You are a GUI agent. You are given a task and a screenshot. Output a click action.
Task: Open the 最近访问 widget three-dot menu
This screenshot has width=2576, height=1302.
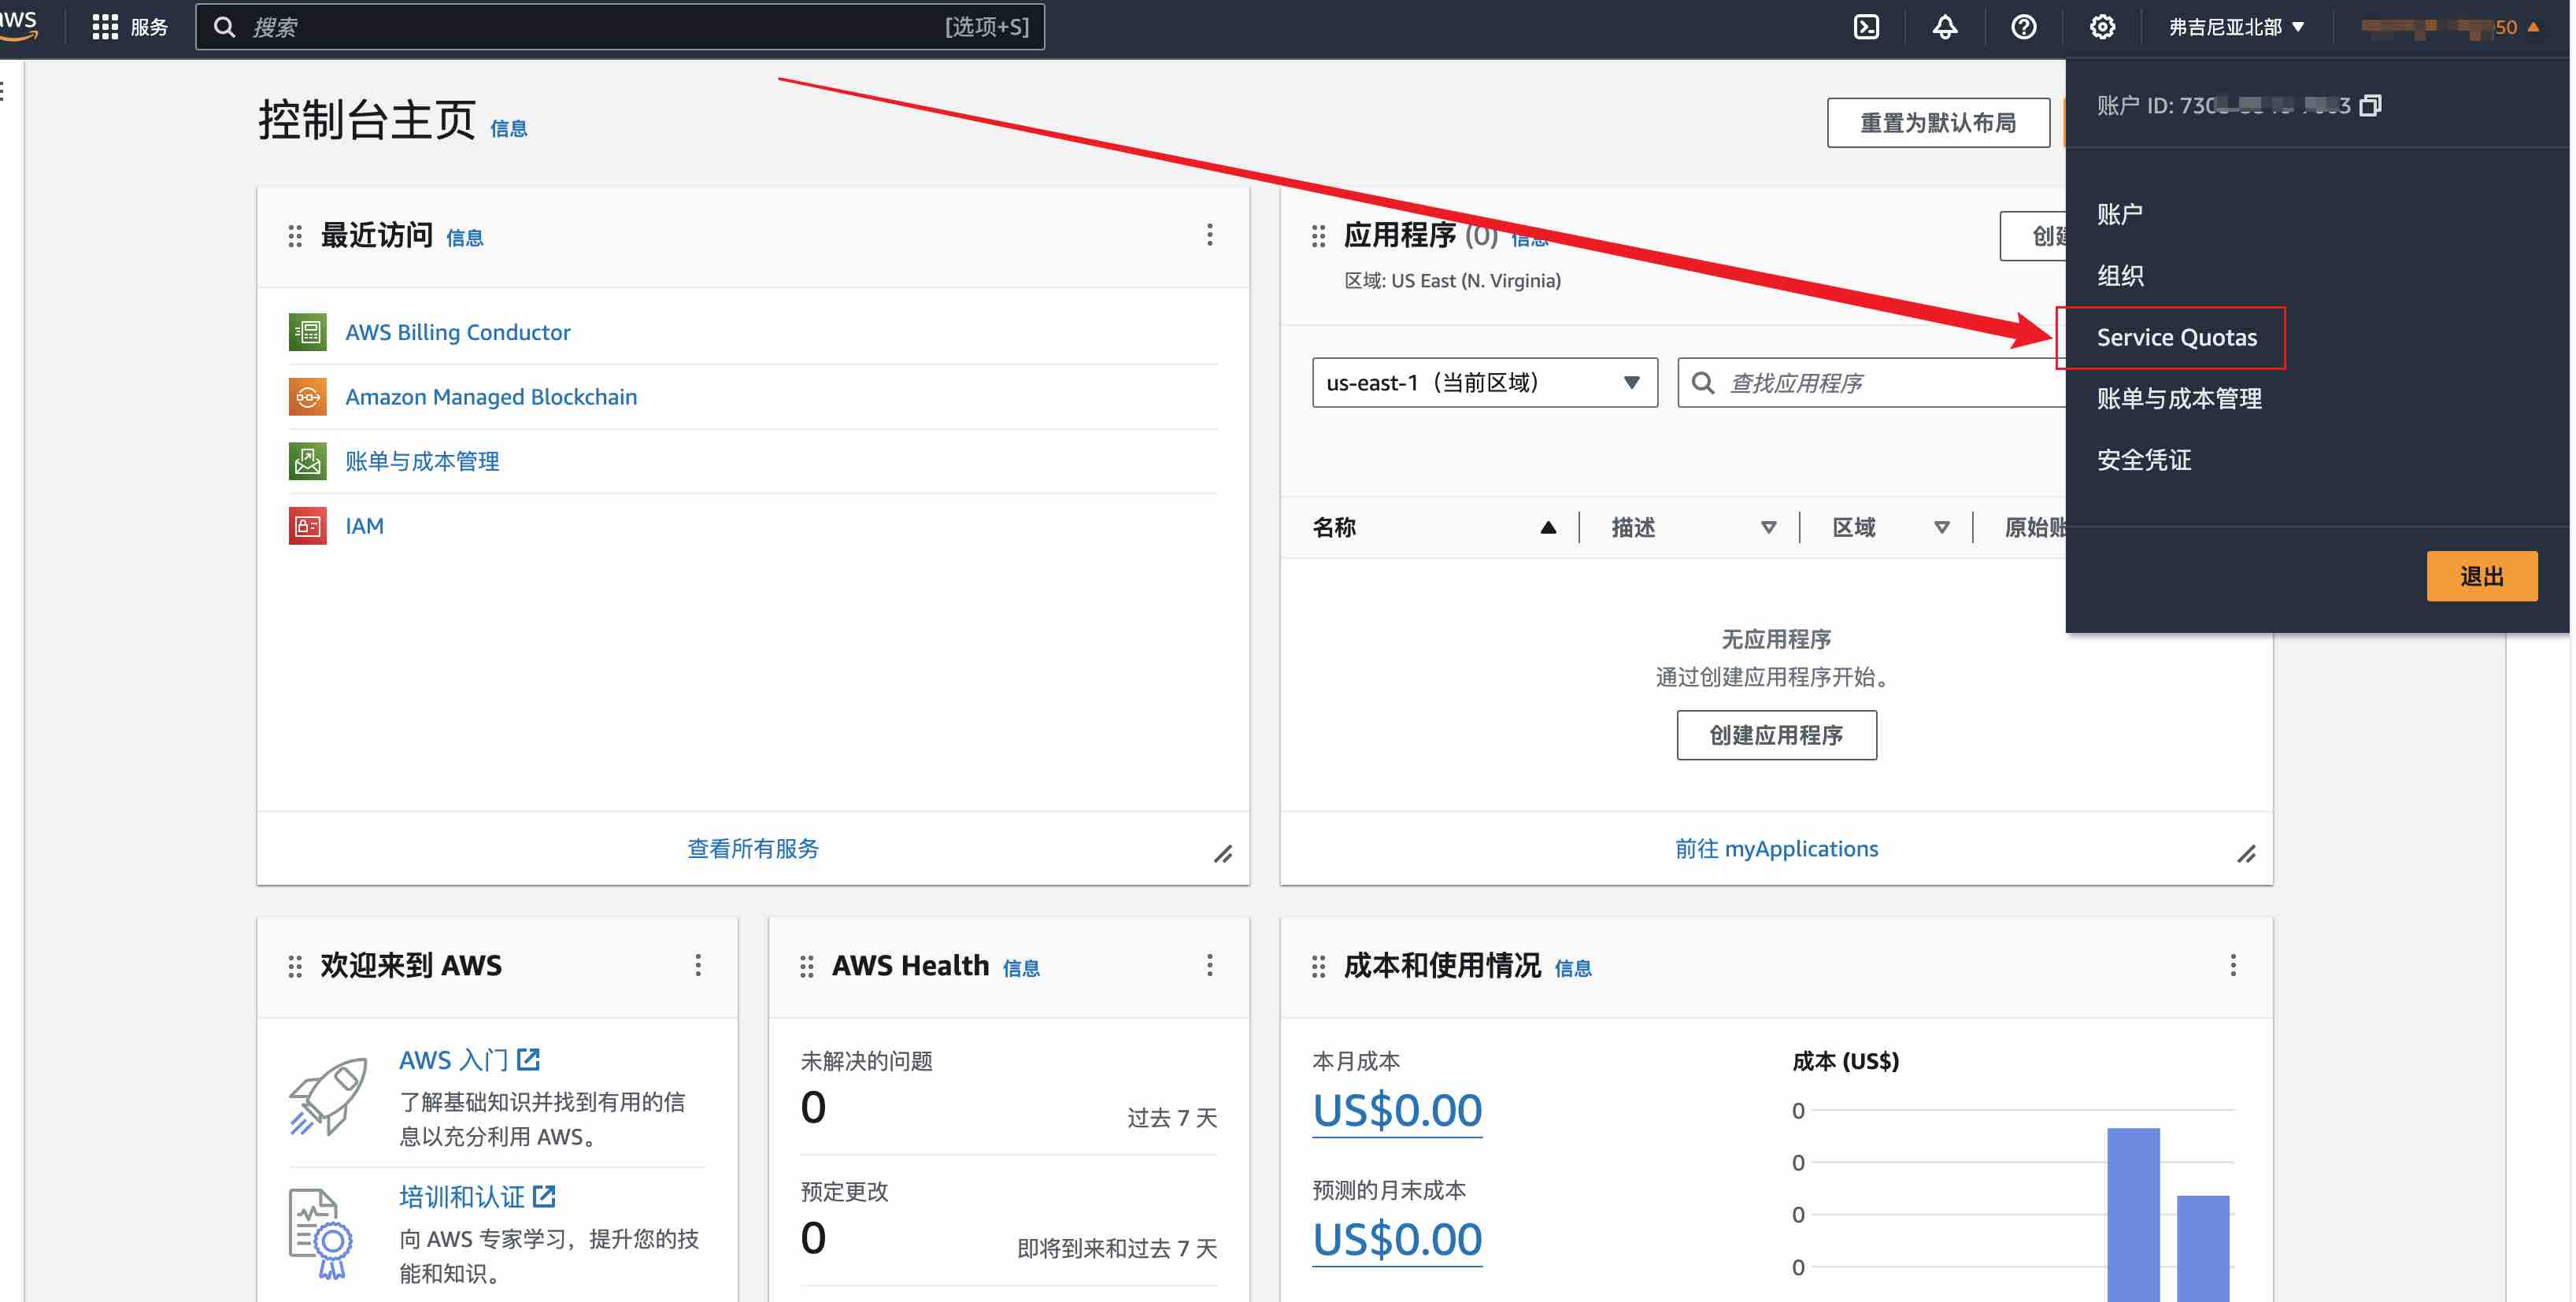(x=1209, y=235)
